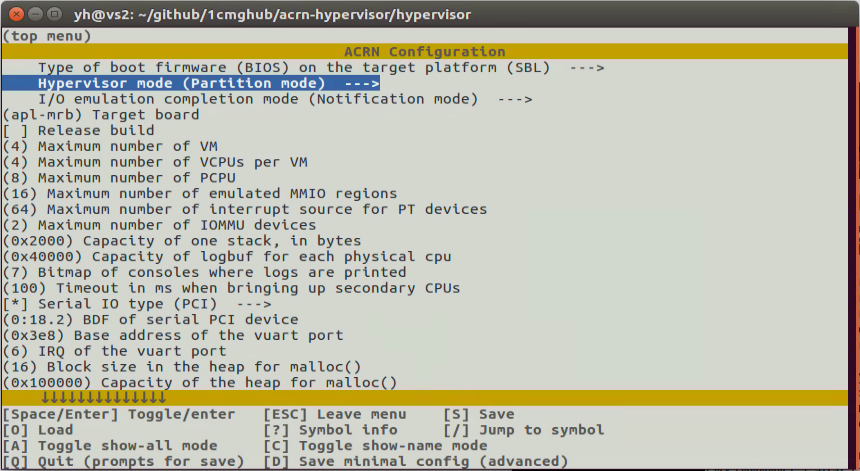Click Save minimal config advanced hint
This screenshot has width=860, height=471.
(x=416, y=462)
